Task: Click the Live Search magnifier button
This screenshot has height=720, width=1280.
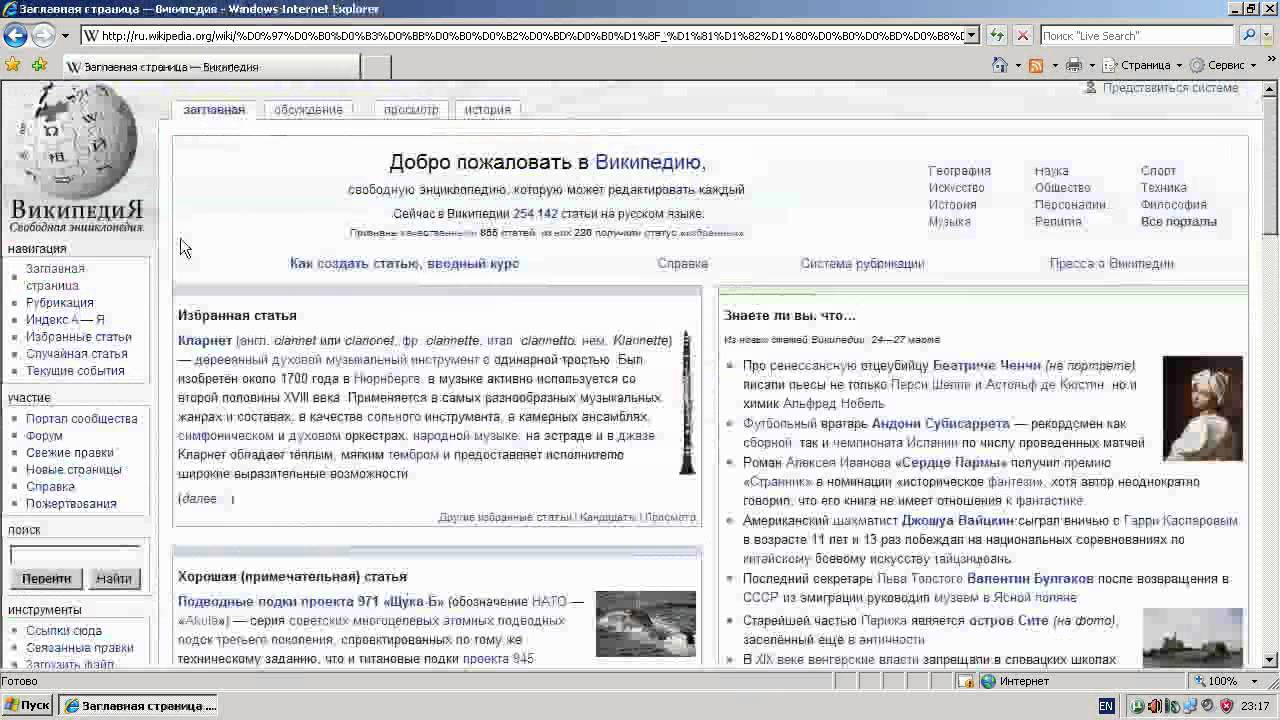Action: 1249,35
